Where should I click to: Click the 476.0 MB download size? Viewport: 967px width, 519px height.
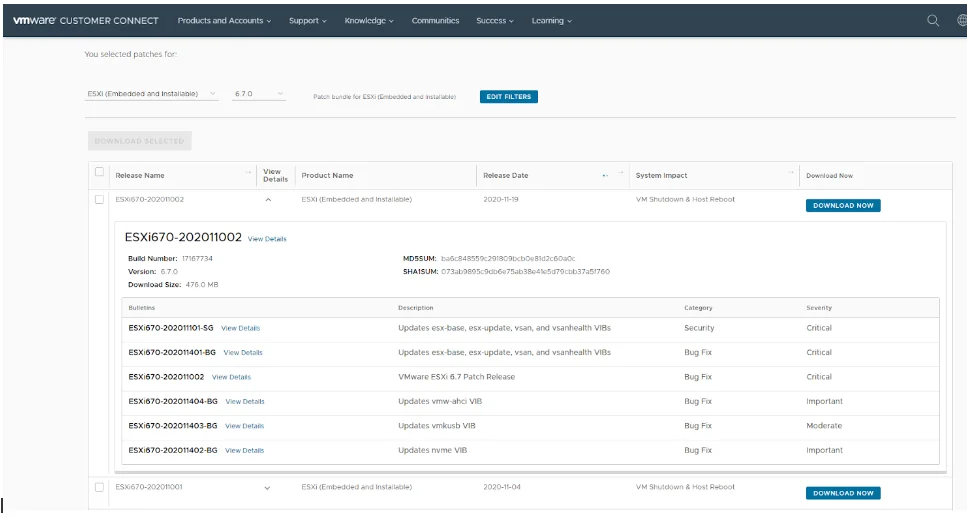pos(202,285)
